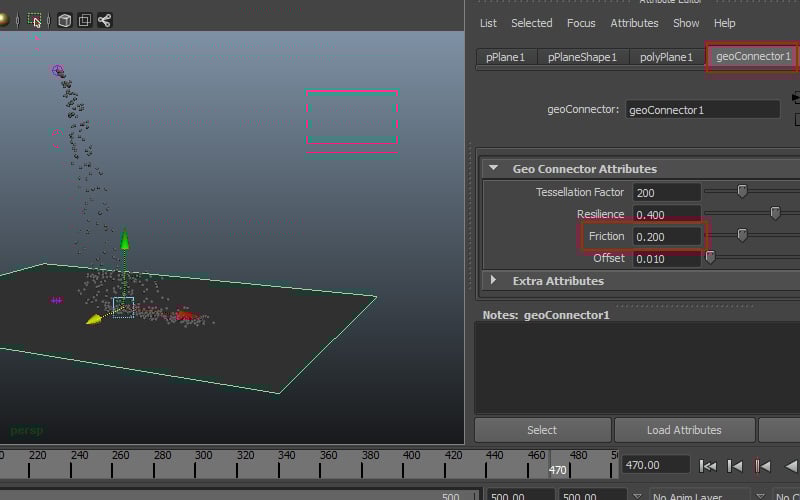Select the purple particle emitter at stream top
This screenshot has height=500, width=800.
58,70
